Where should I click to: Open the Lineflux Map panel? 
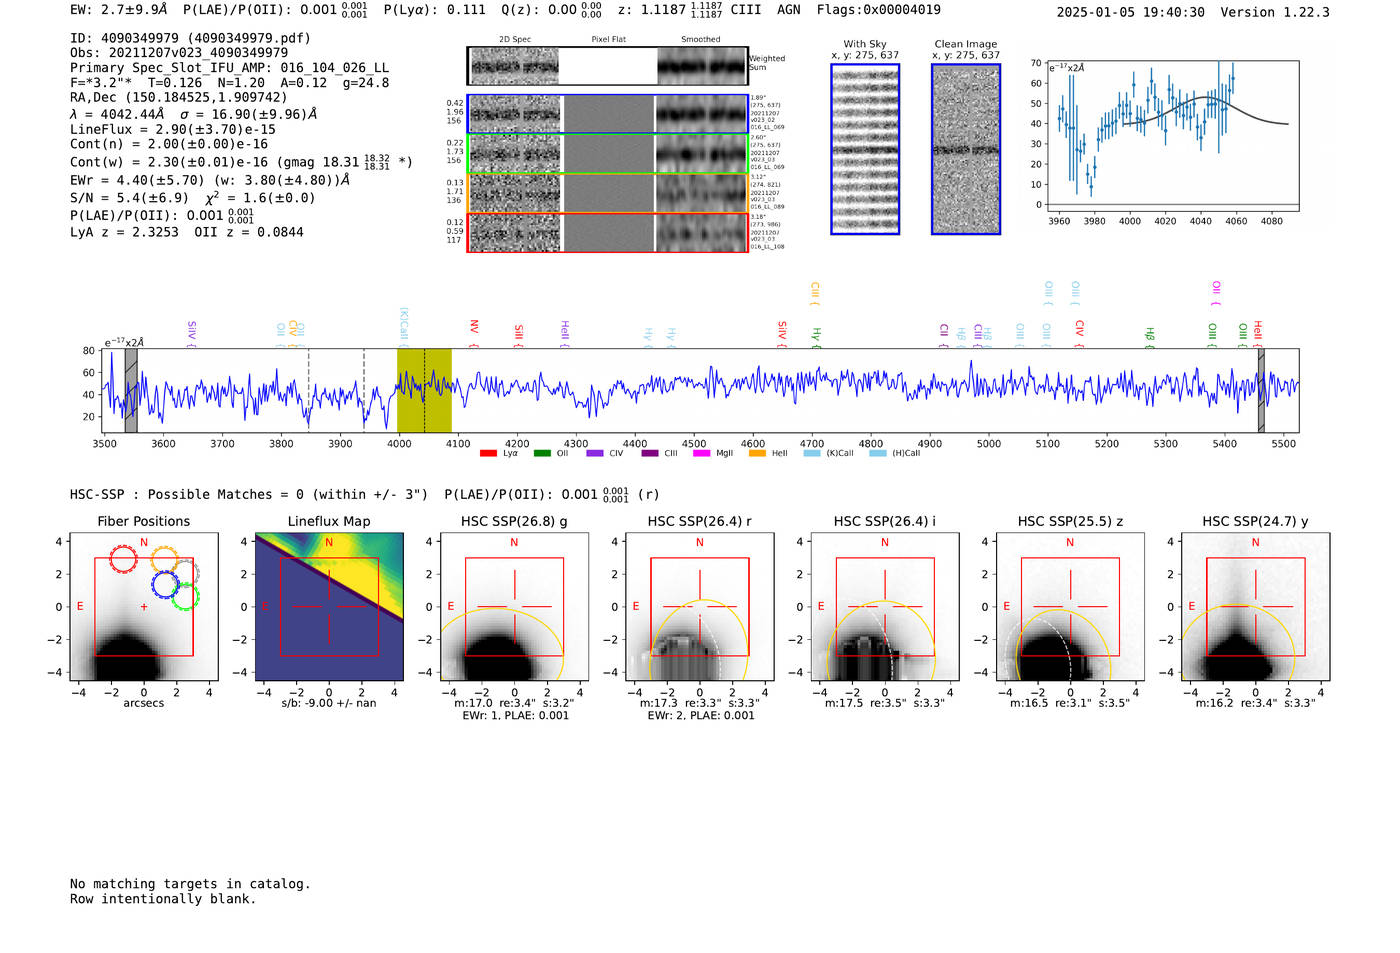tap(329, 606)
